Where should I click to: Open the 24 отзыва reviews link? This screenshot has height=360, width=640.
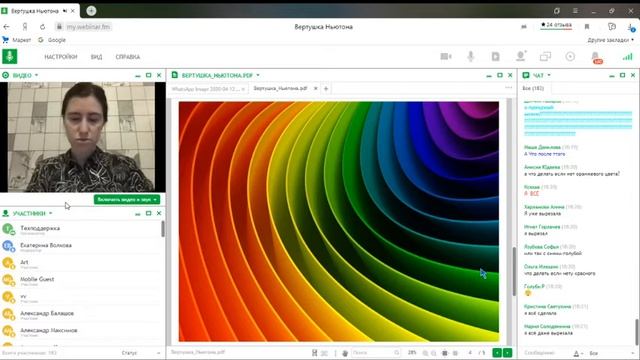pos(556,25)
